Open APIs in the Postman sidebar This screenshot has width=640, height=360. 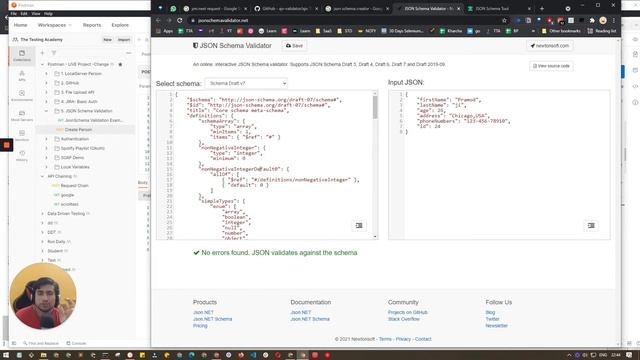22,76
